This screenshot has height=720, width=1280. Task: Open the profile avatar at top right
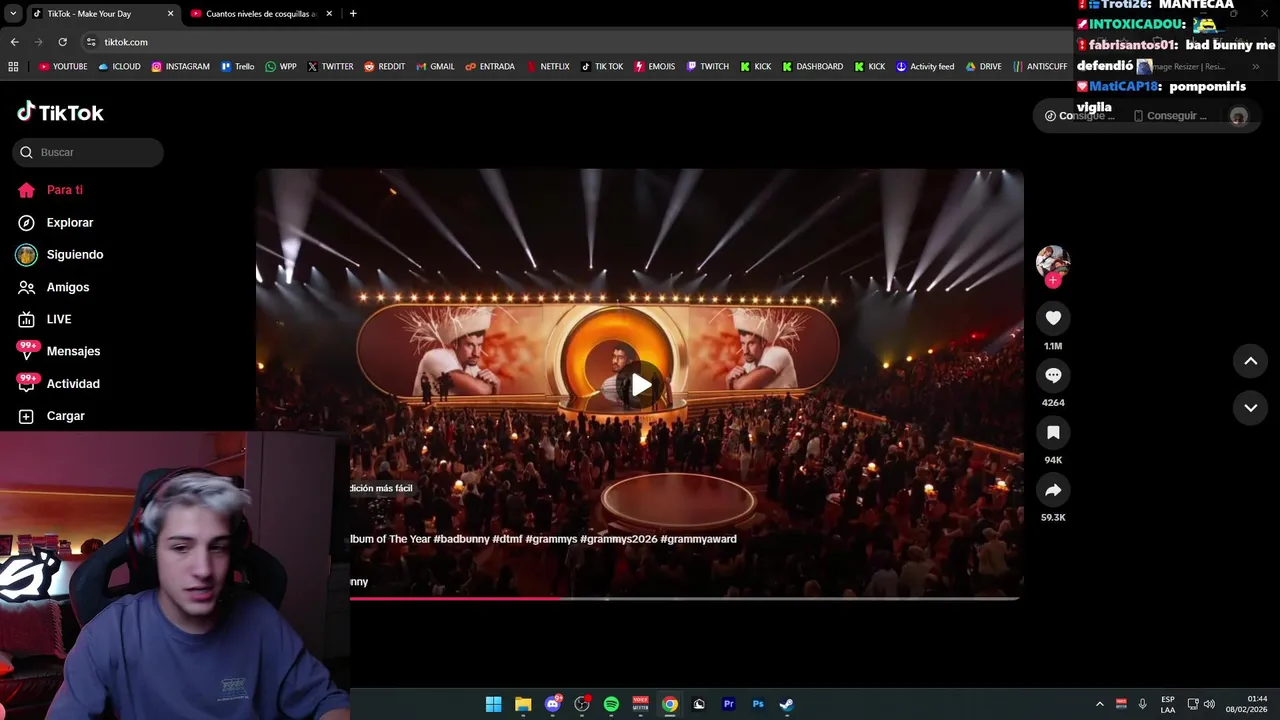click(1238, 116)
